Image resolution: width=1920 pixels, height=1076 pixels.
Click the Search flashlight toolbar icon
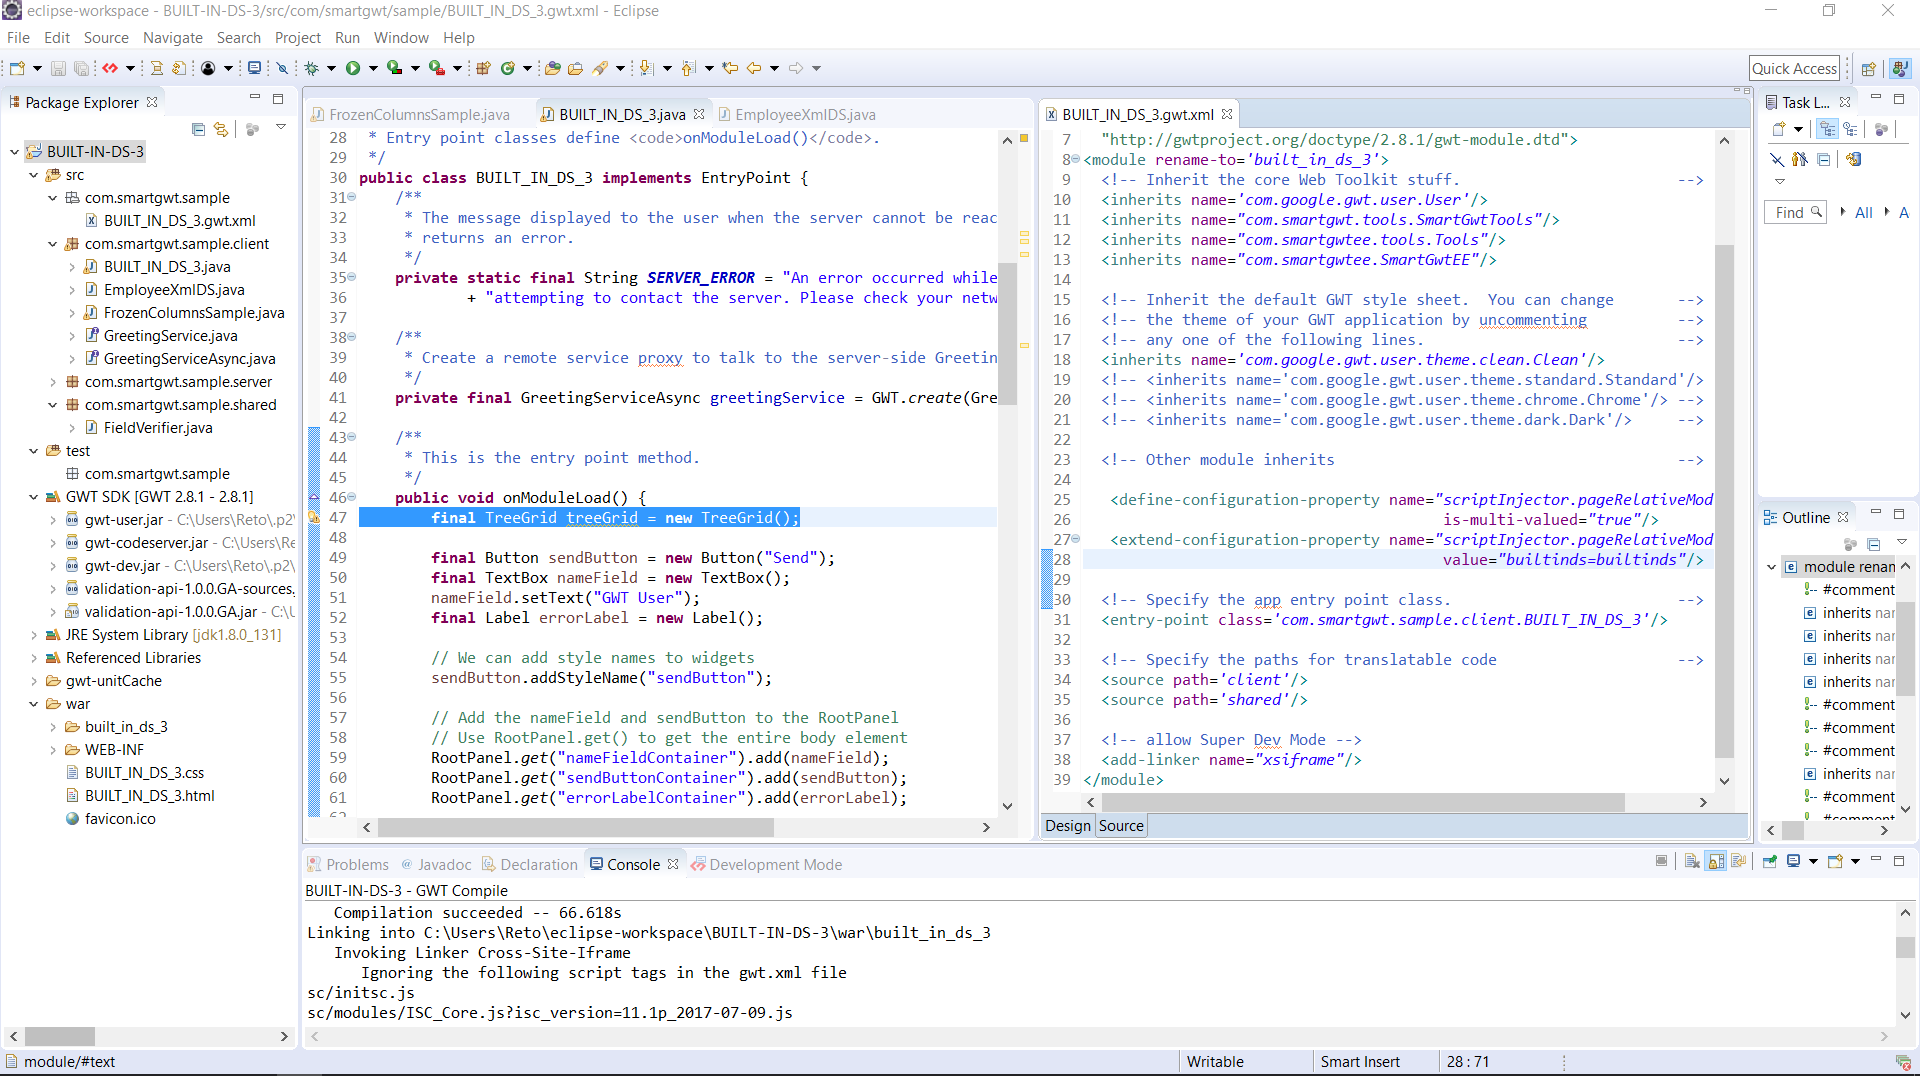tap(600, 68)
